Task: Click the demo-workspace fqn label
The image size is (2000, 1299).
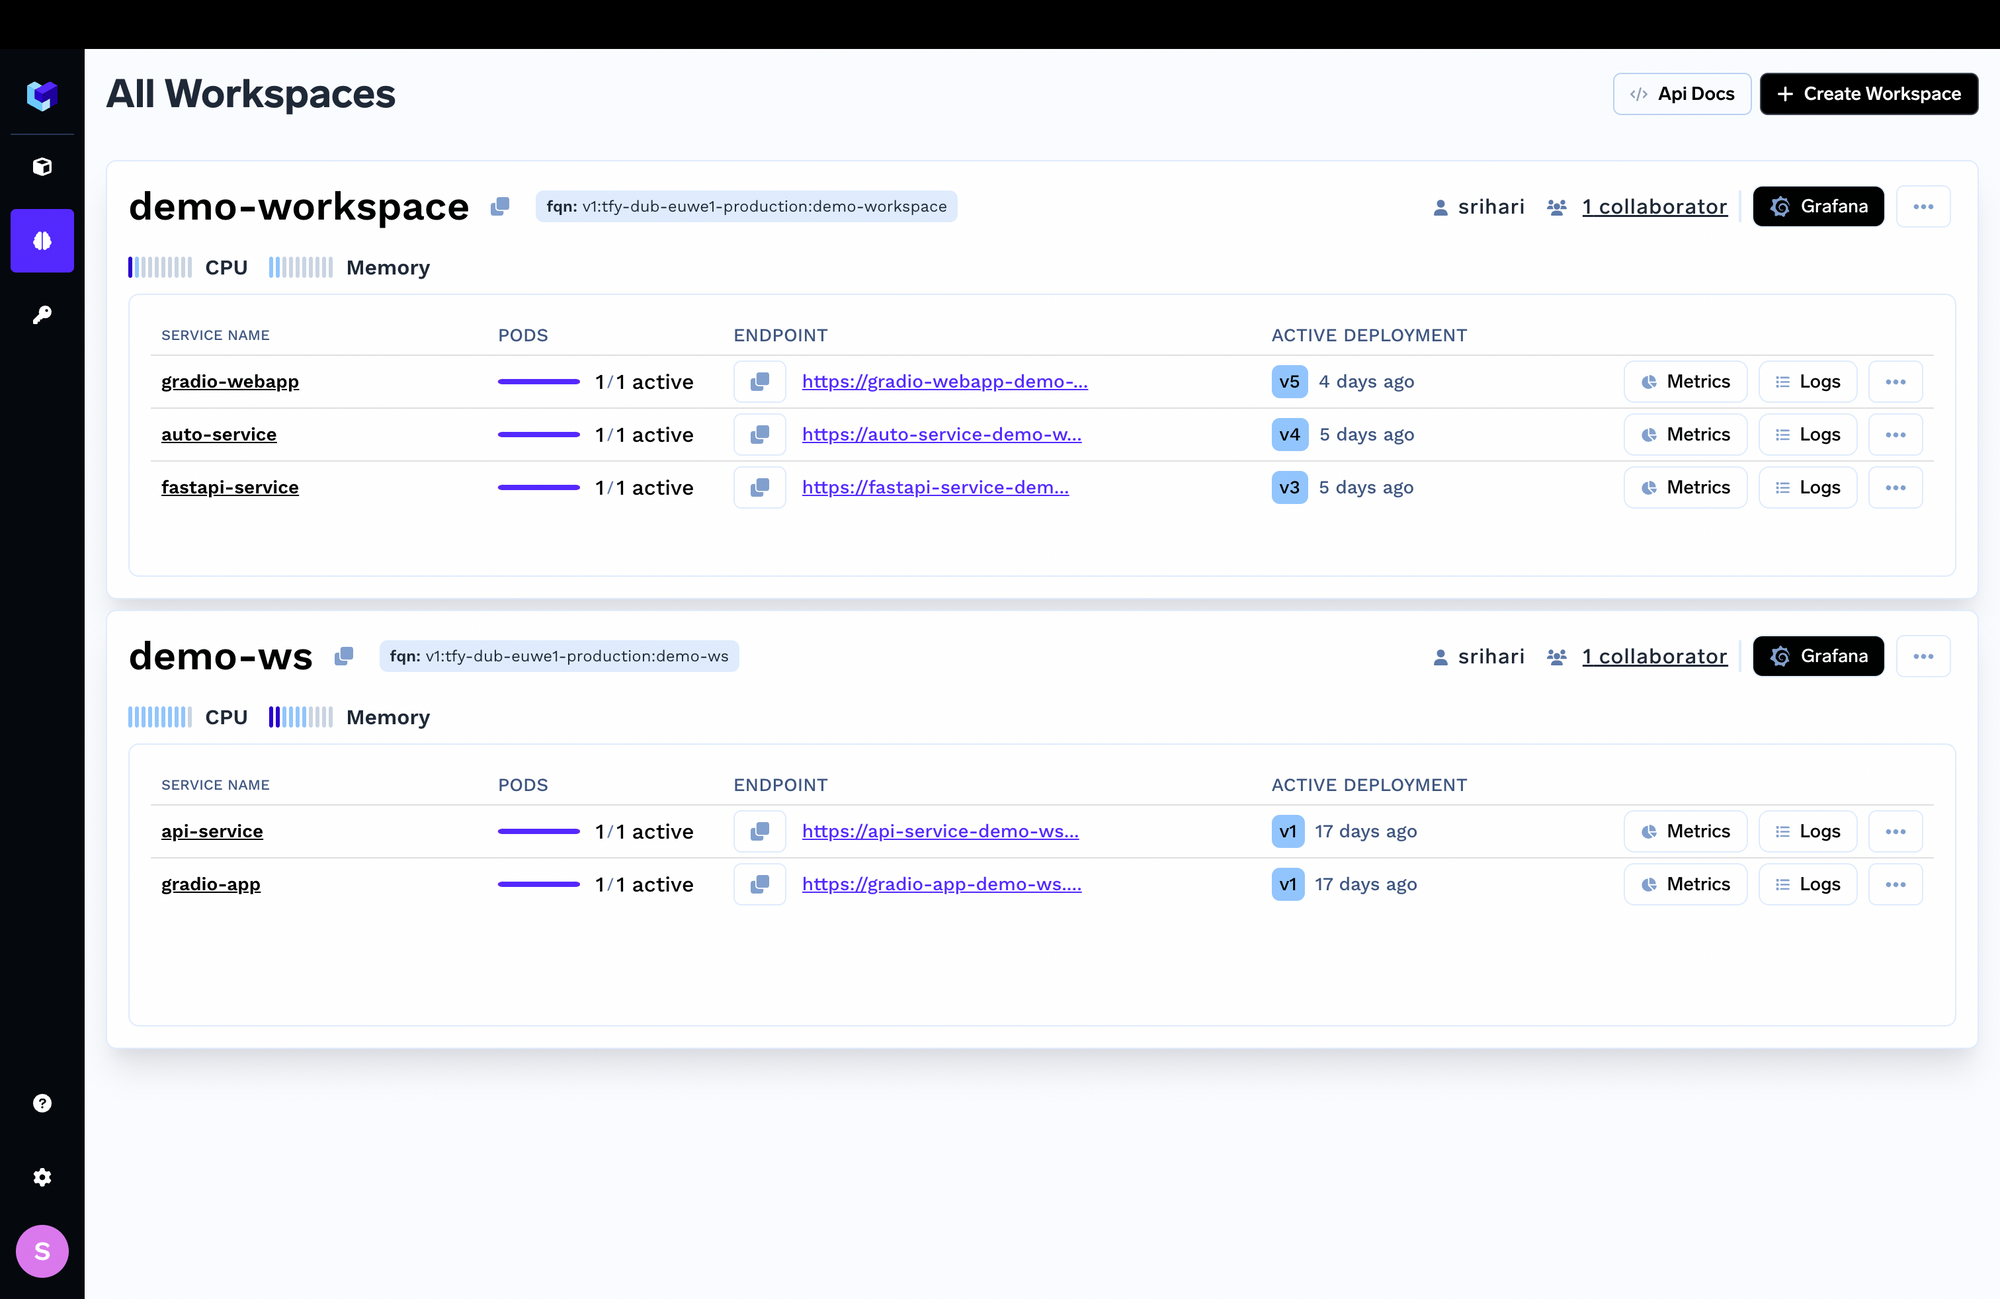Action: point(746,207)
